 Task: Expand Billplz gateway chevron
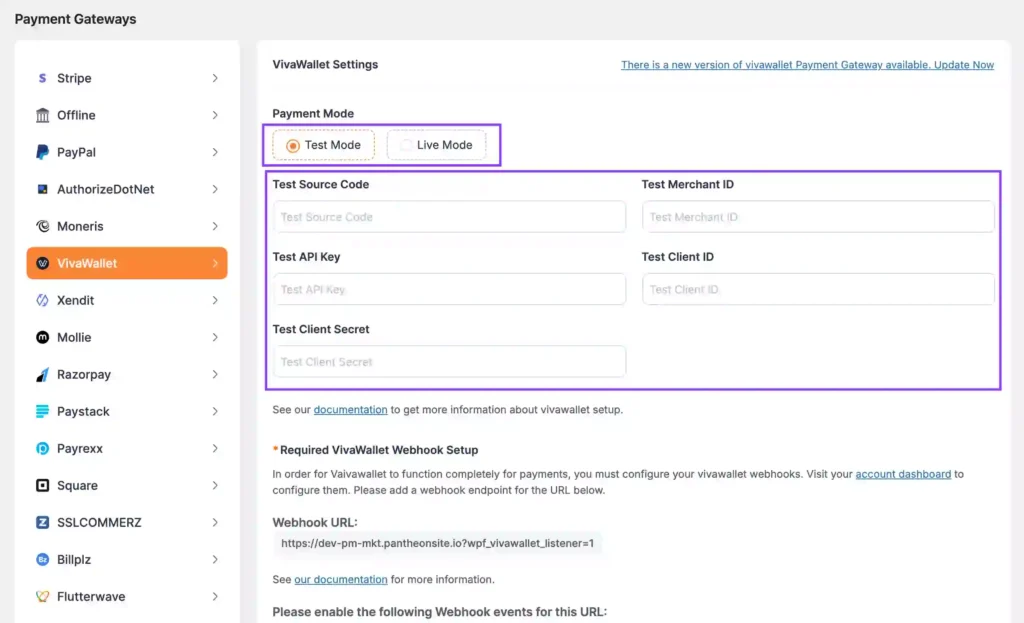(x=215, y=560)
